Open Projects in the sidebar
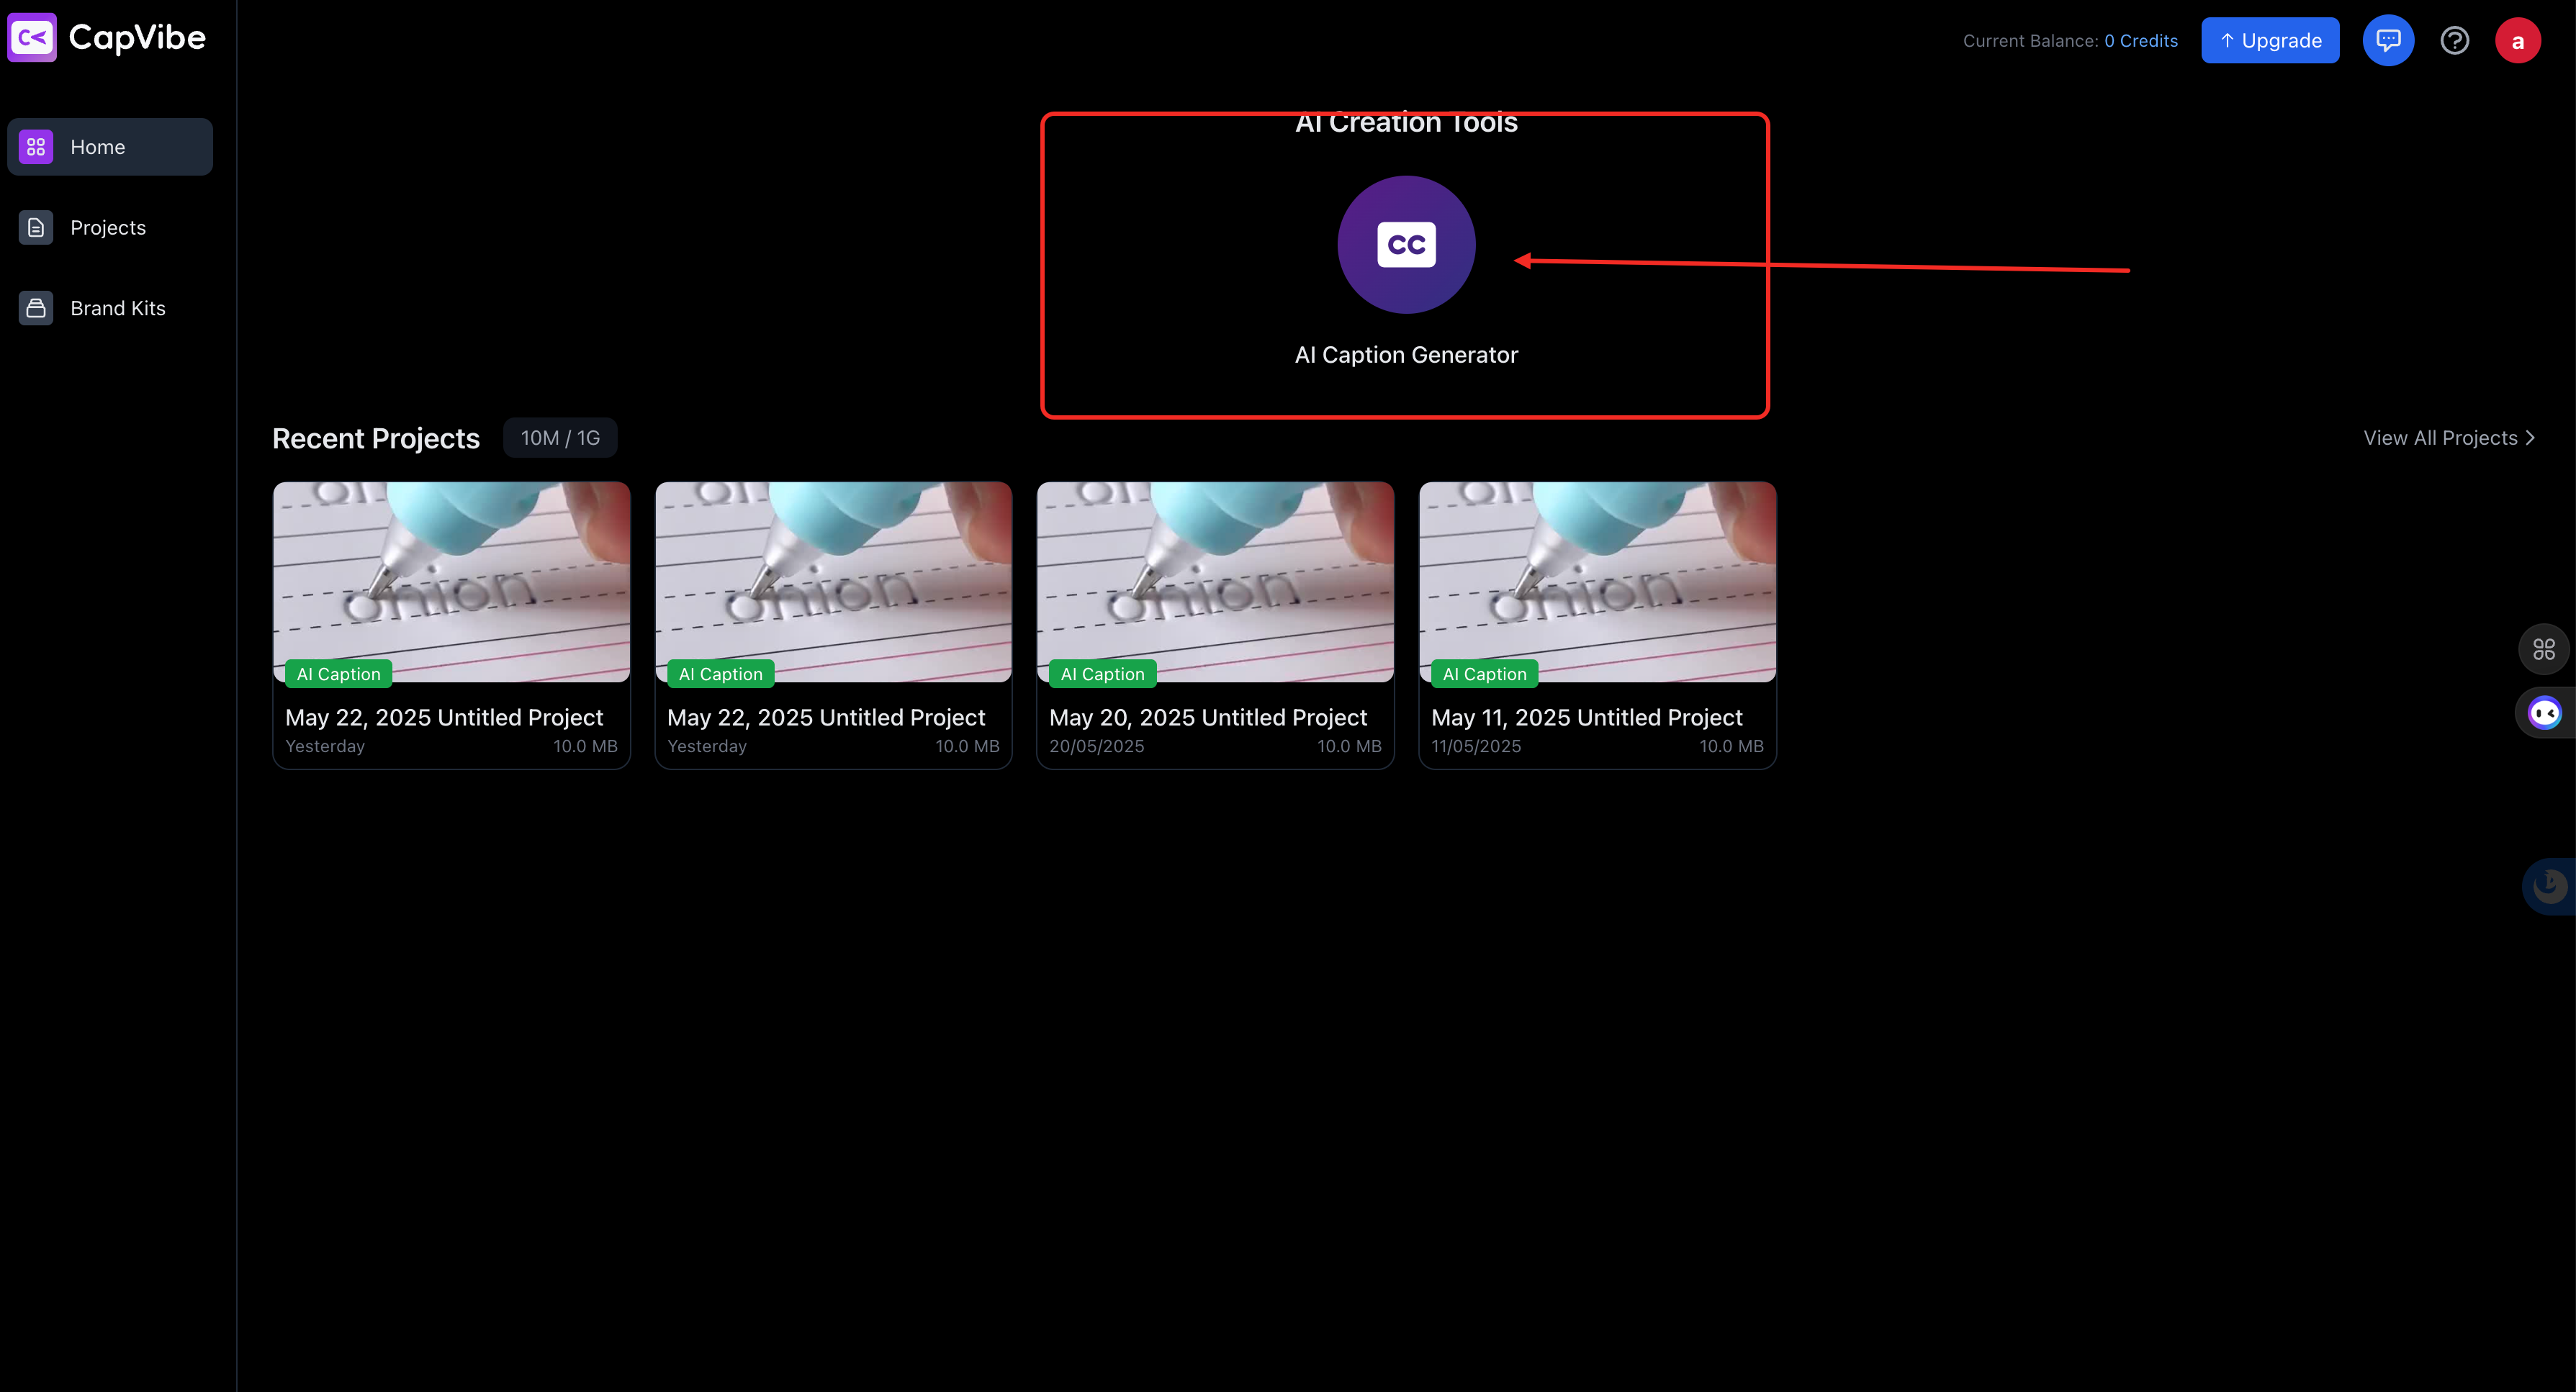 [x=108, y=228]
